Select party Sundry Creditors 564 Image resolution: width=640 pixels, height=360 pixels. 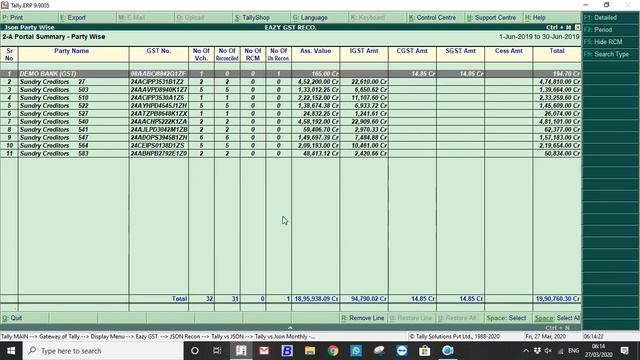(x=54, y=145)
